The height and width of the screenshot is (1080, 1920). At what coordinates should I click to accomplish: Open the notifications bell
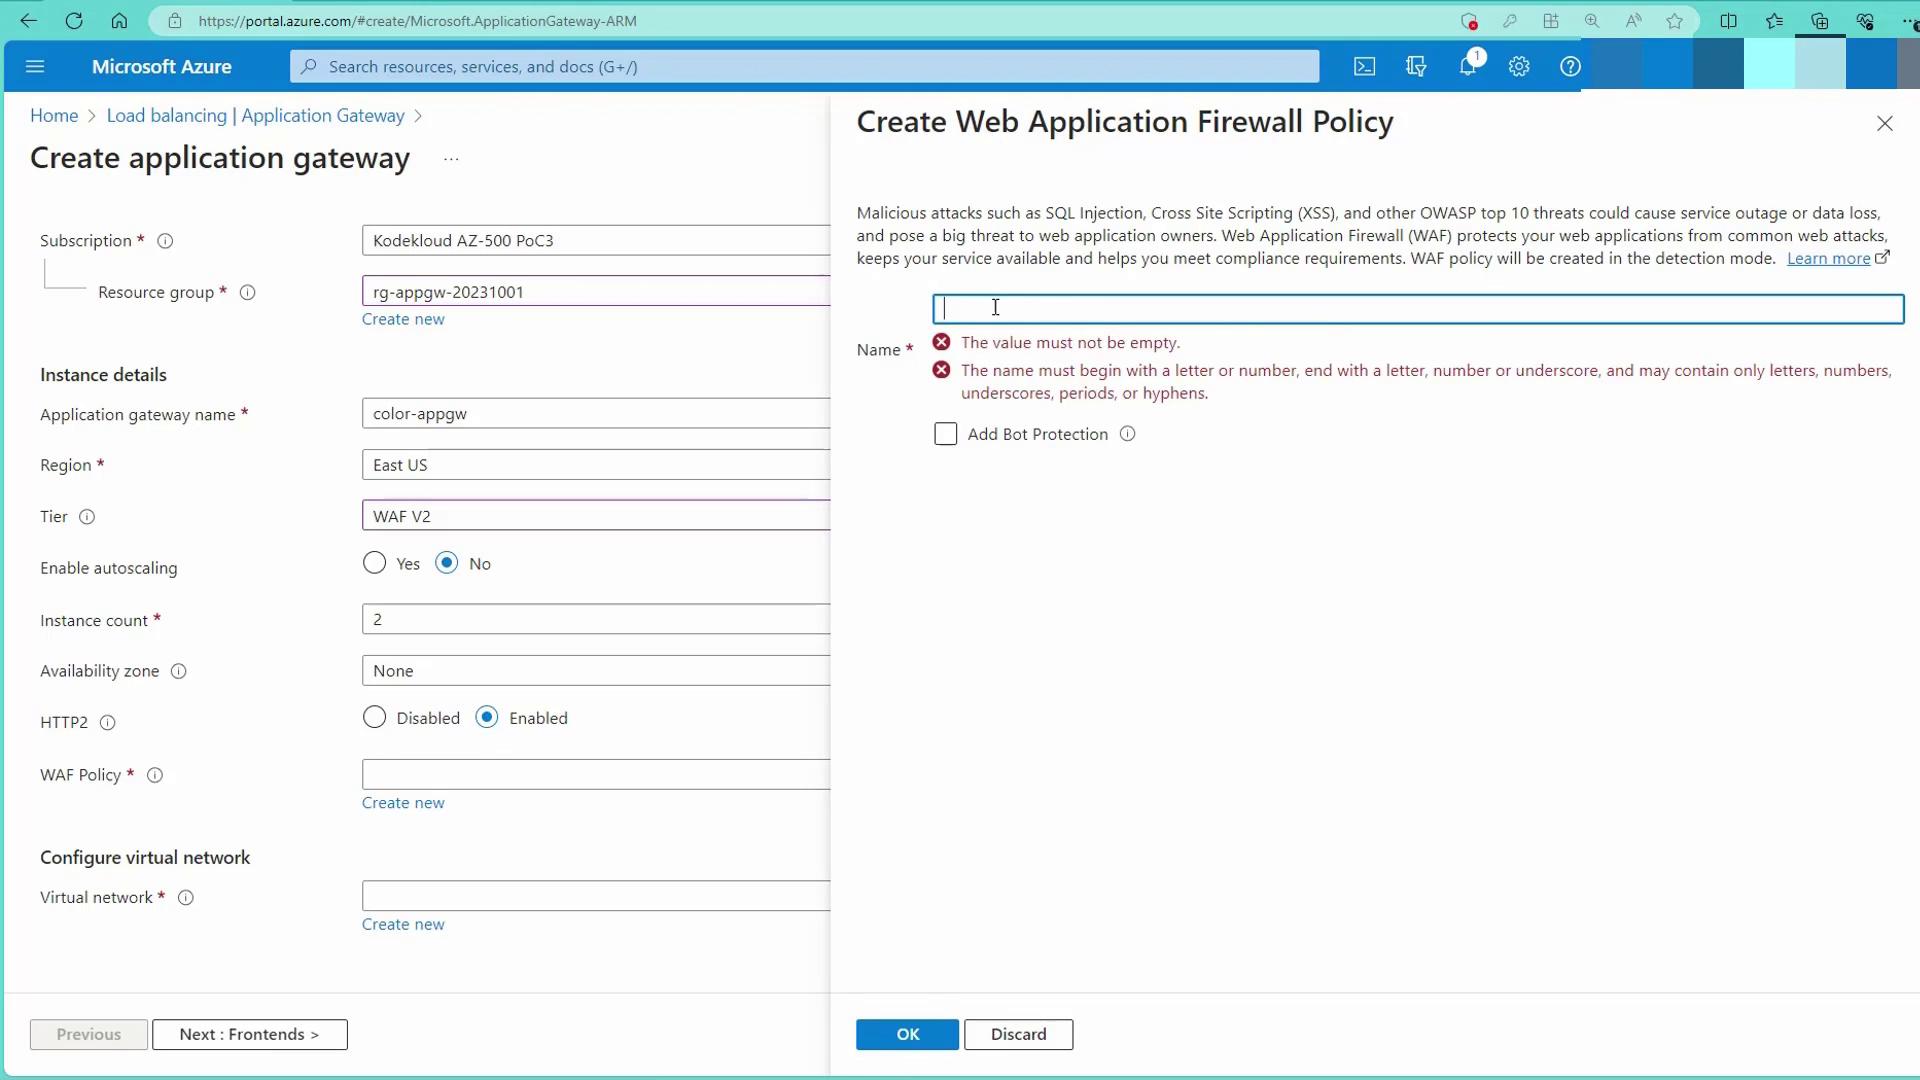point(1467,66)
